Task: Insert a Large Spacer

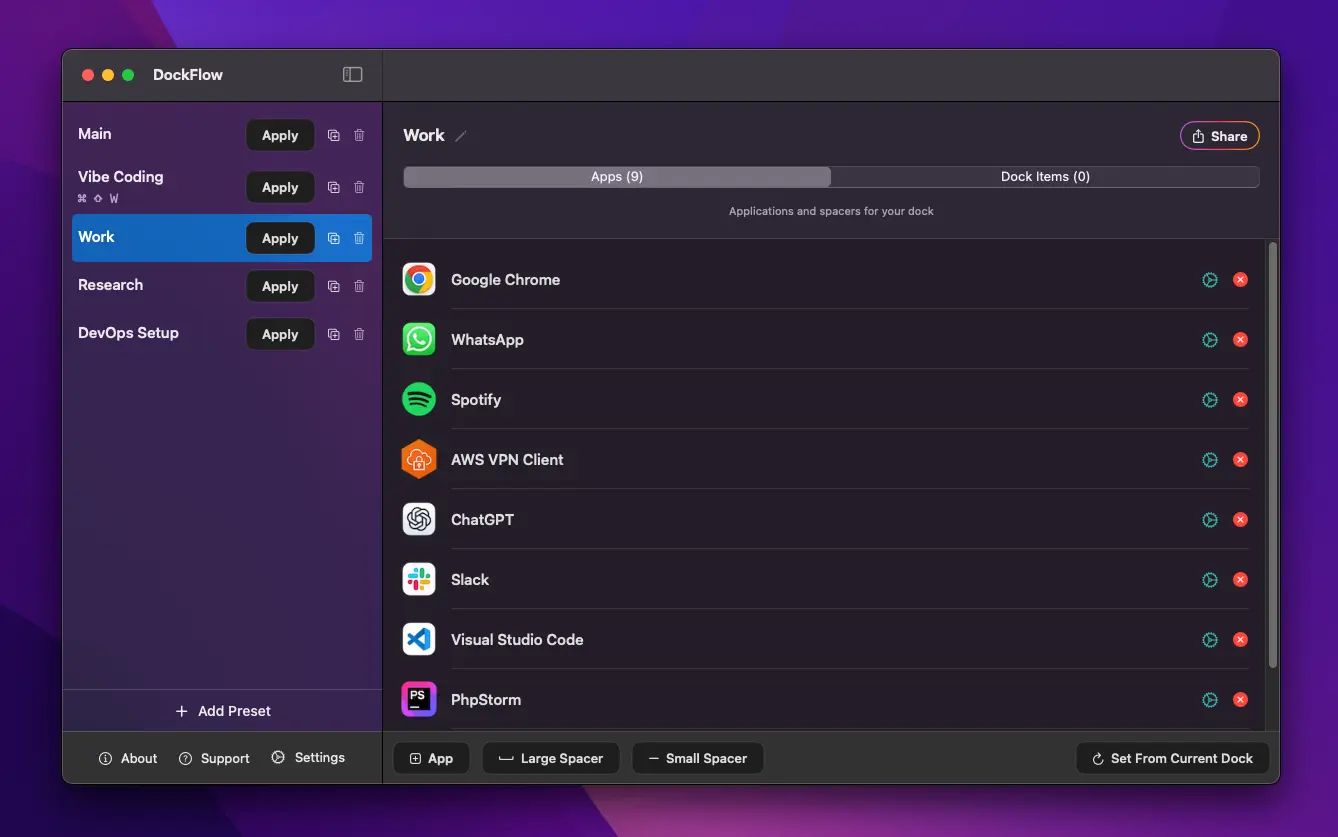Action: pos(551,758)
